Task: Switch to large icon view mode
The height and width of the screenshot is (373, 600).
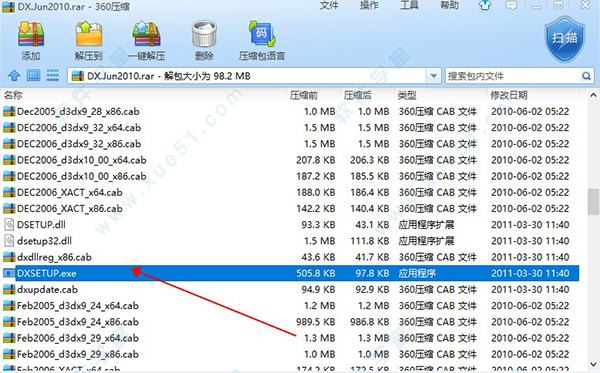Action: point(33,75)
